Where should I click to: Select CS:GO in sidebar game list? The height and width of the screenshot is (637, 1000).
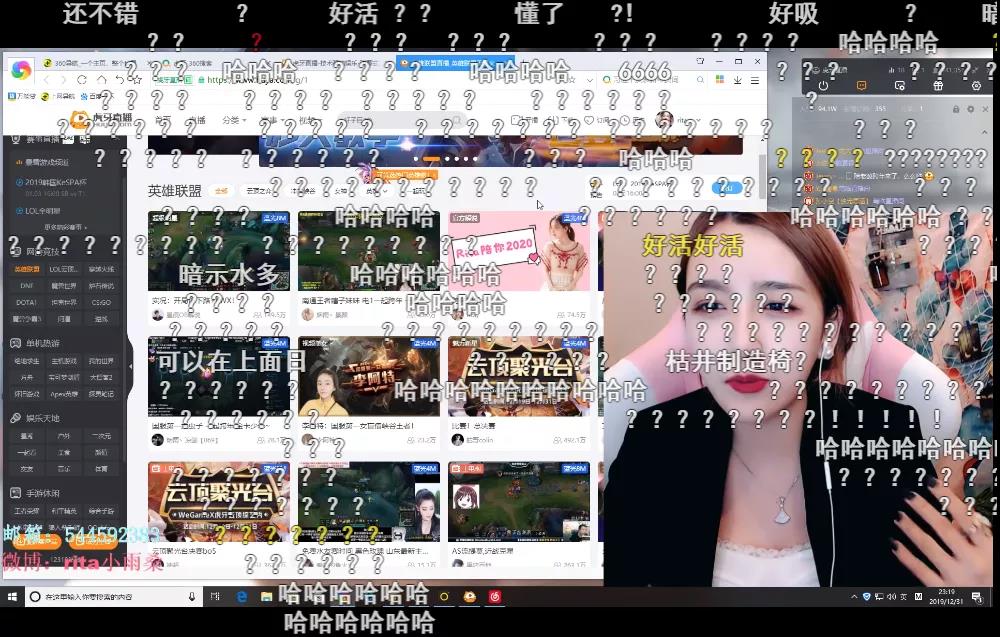coord(101,302)
